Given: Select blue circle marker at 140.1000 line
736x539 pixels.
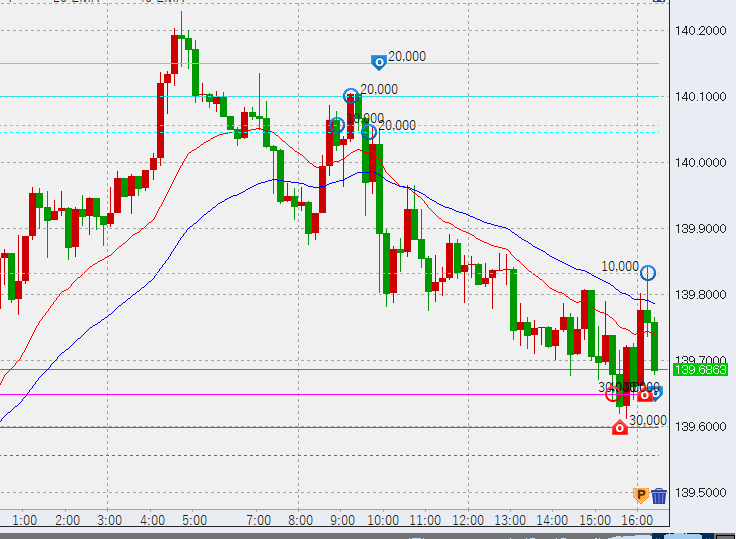Looking at the screenshot, I should 351,97.
